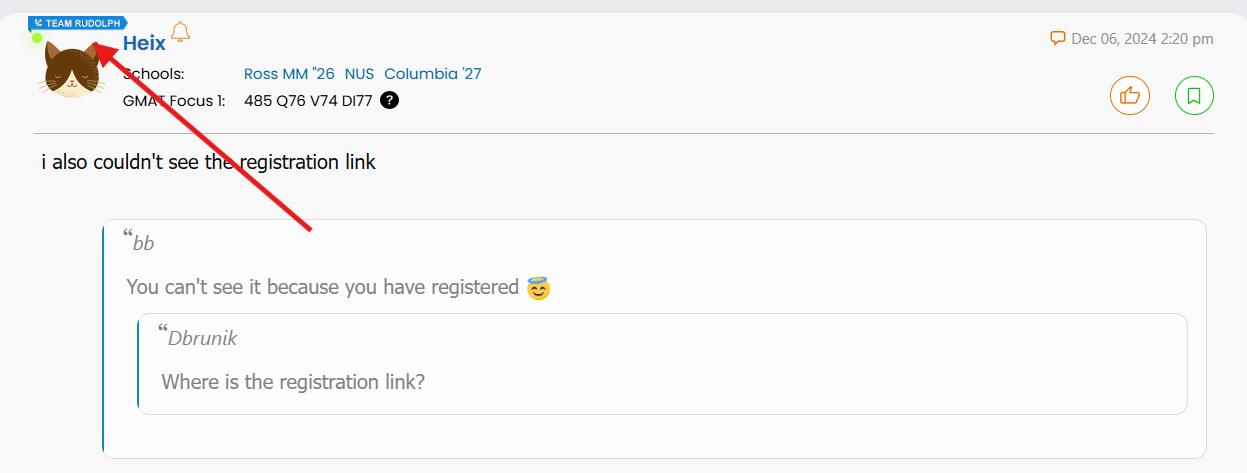Click the 485 Q76 V74 DI77 score
This screenshot has height=473, width=1247.
pyautogui.click(x=308, y=100)
